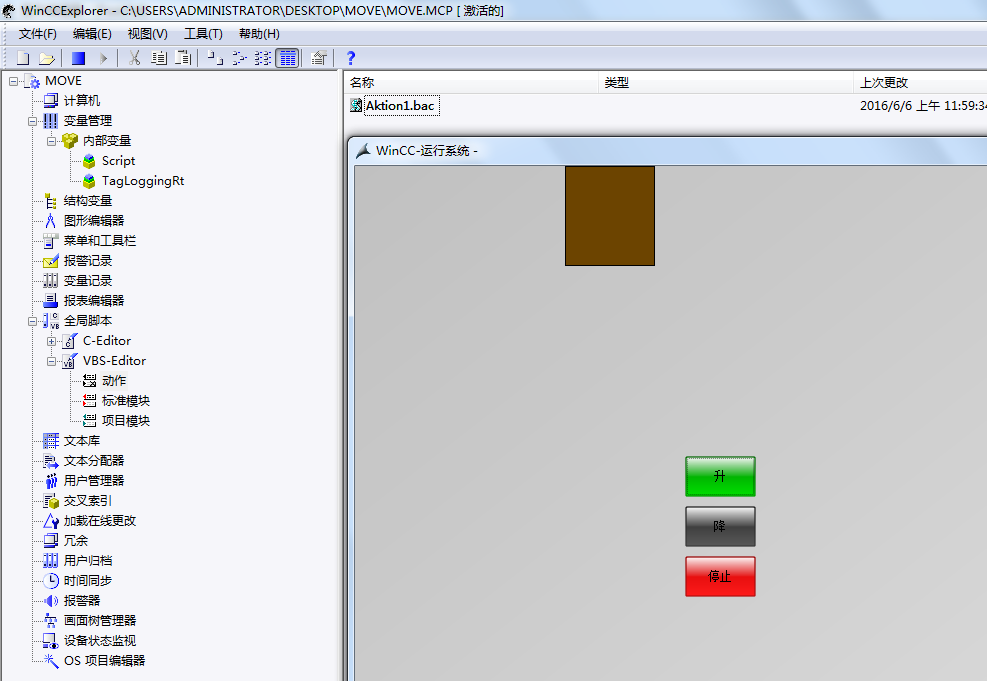This screenshot has height=681, width=987.
Task: Sort by the 上次更改 column header
Action: click(920, 82)
